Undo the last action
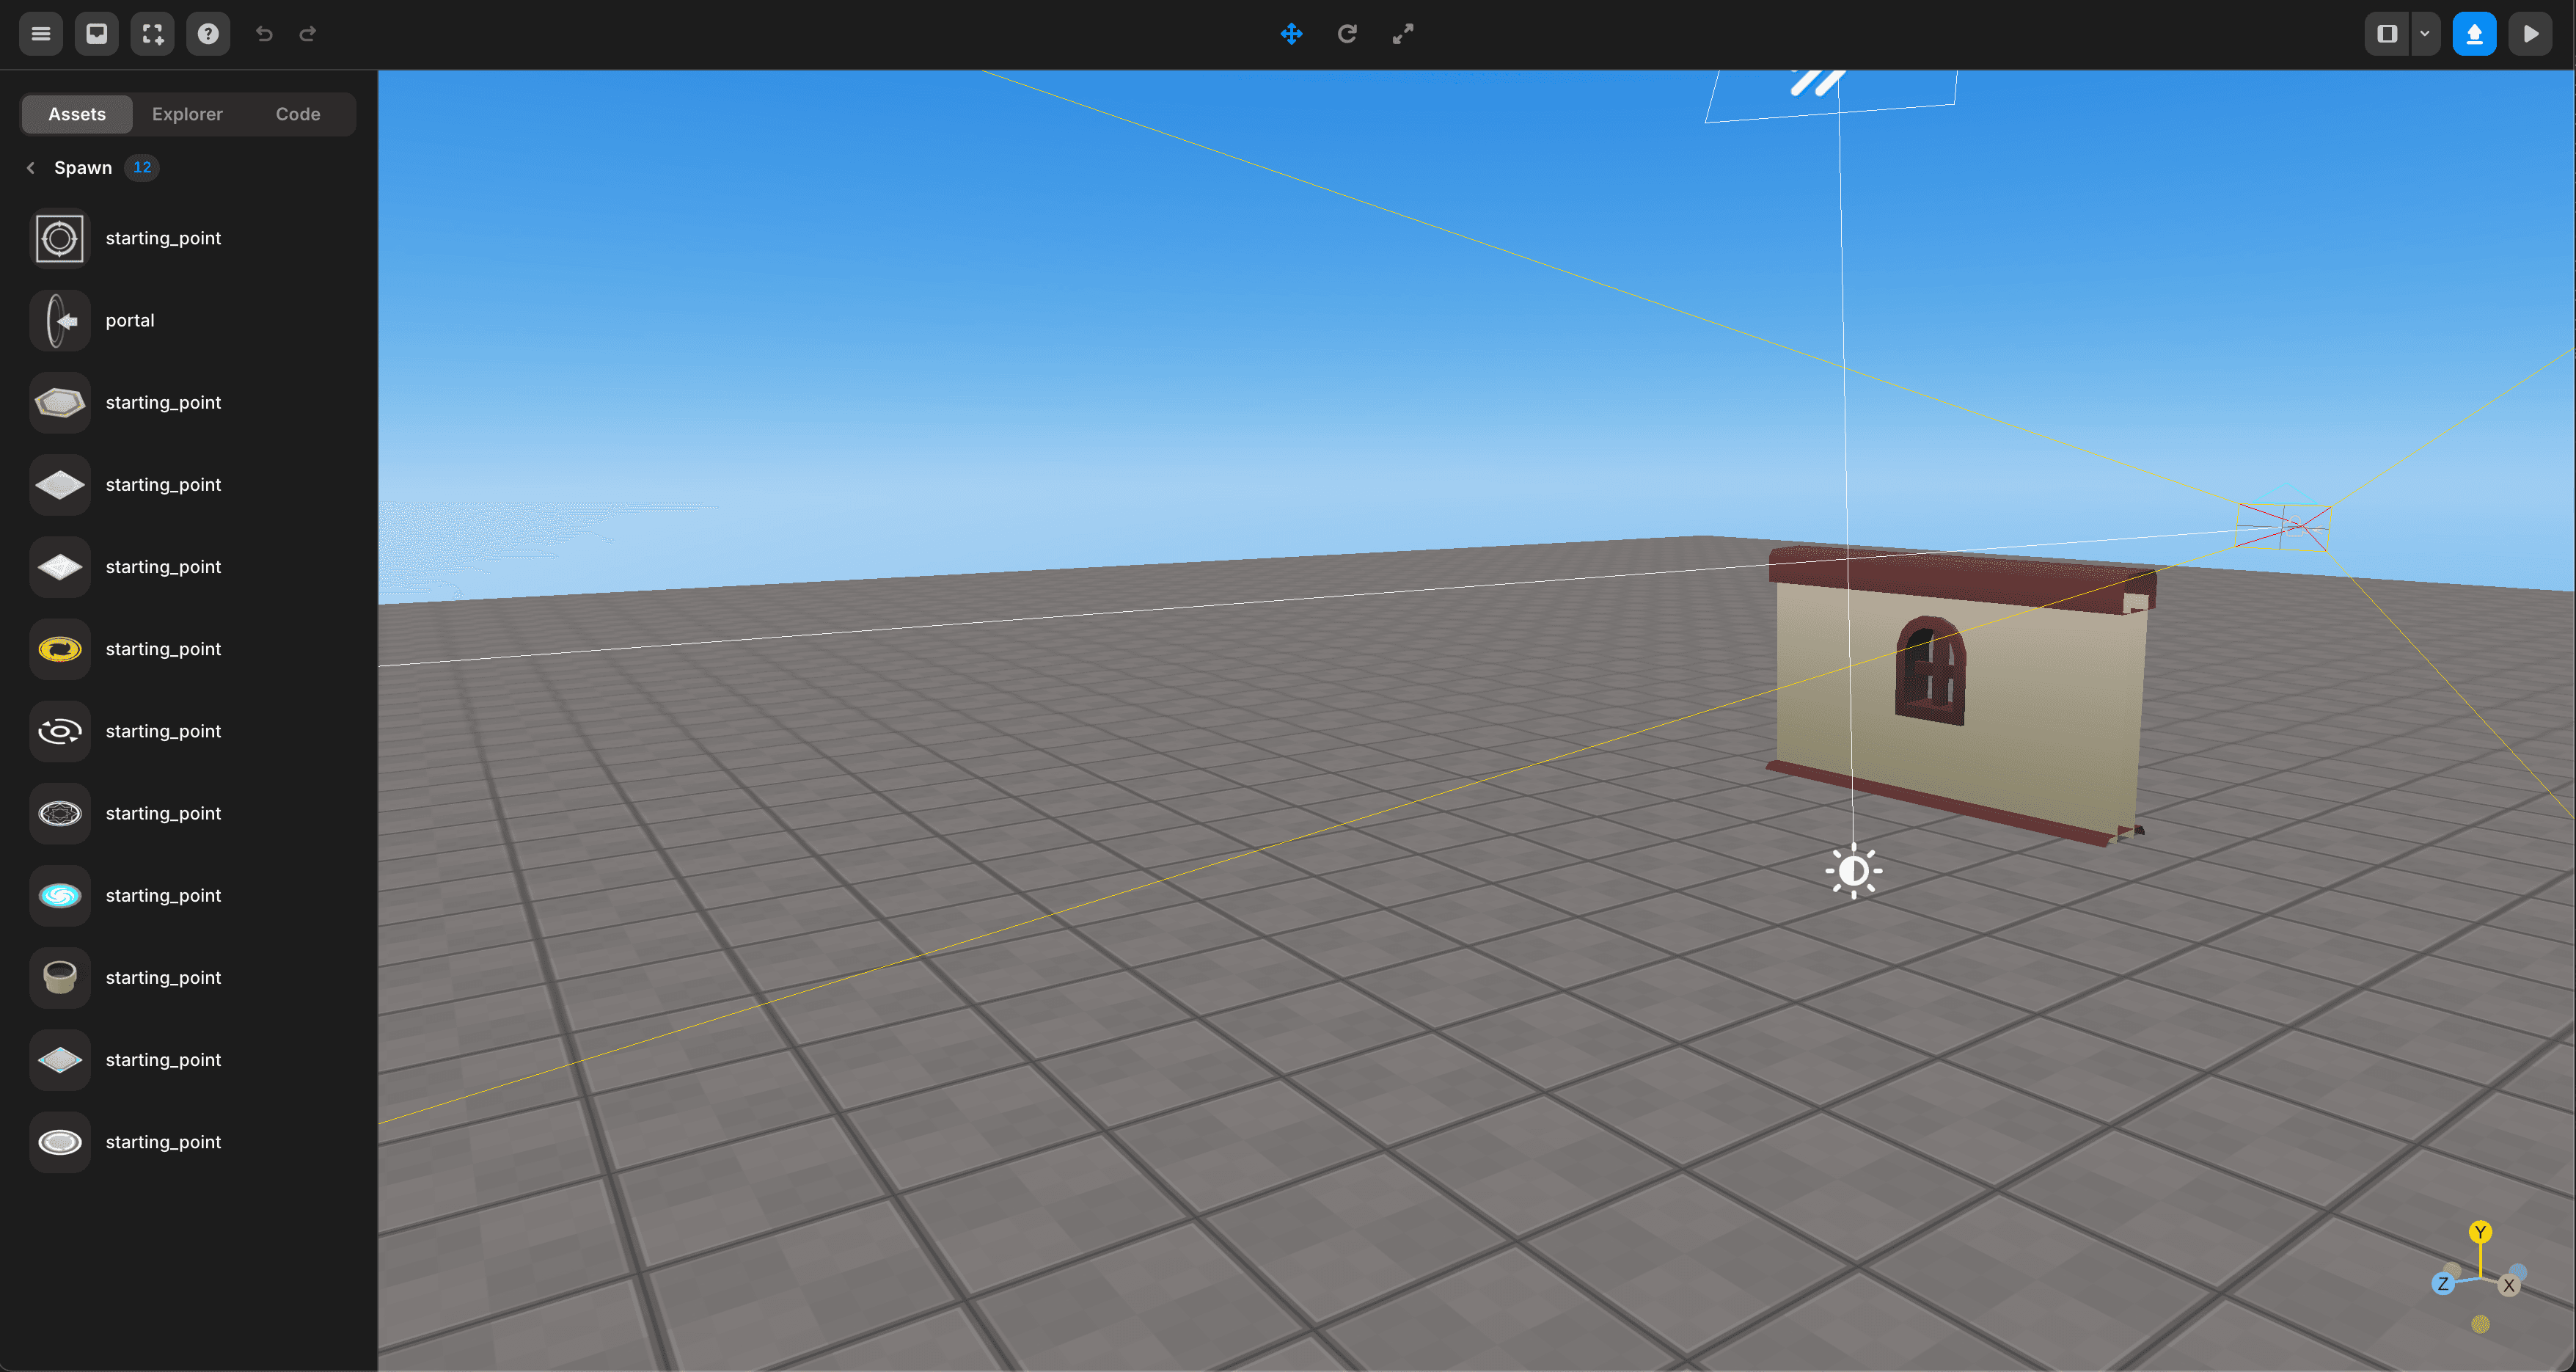 pos(264,34)
